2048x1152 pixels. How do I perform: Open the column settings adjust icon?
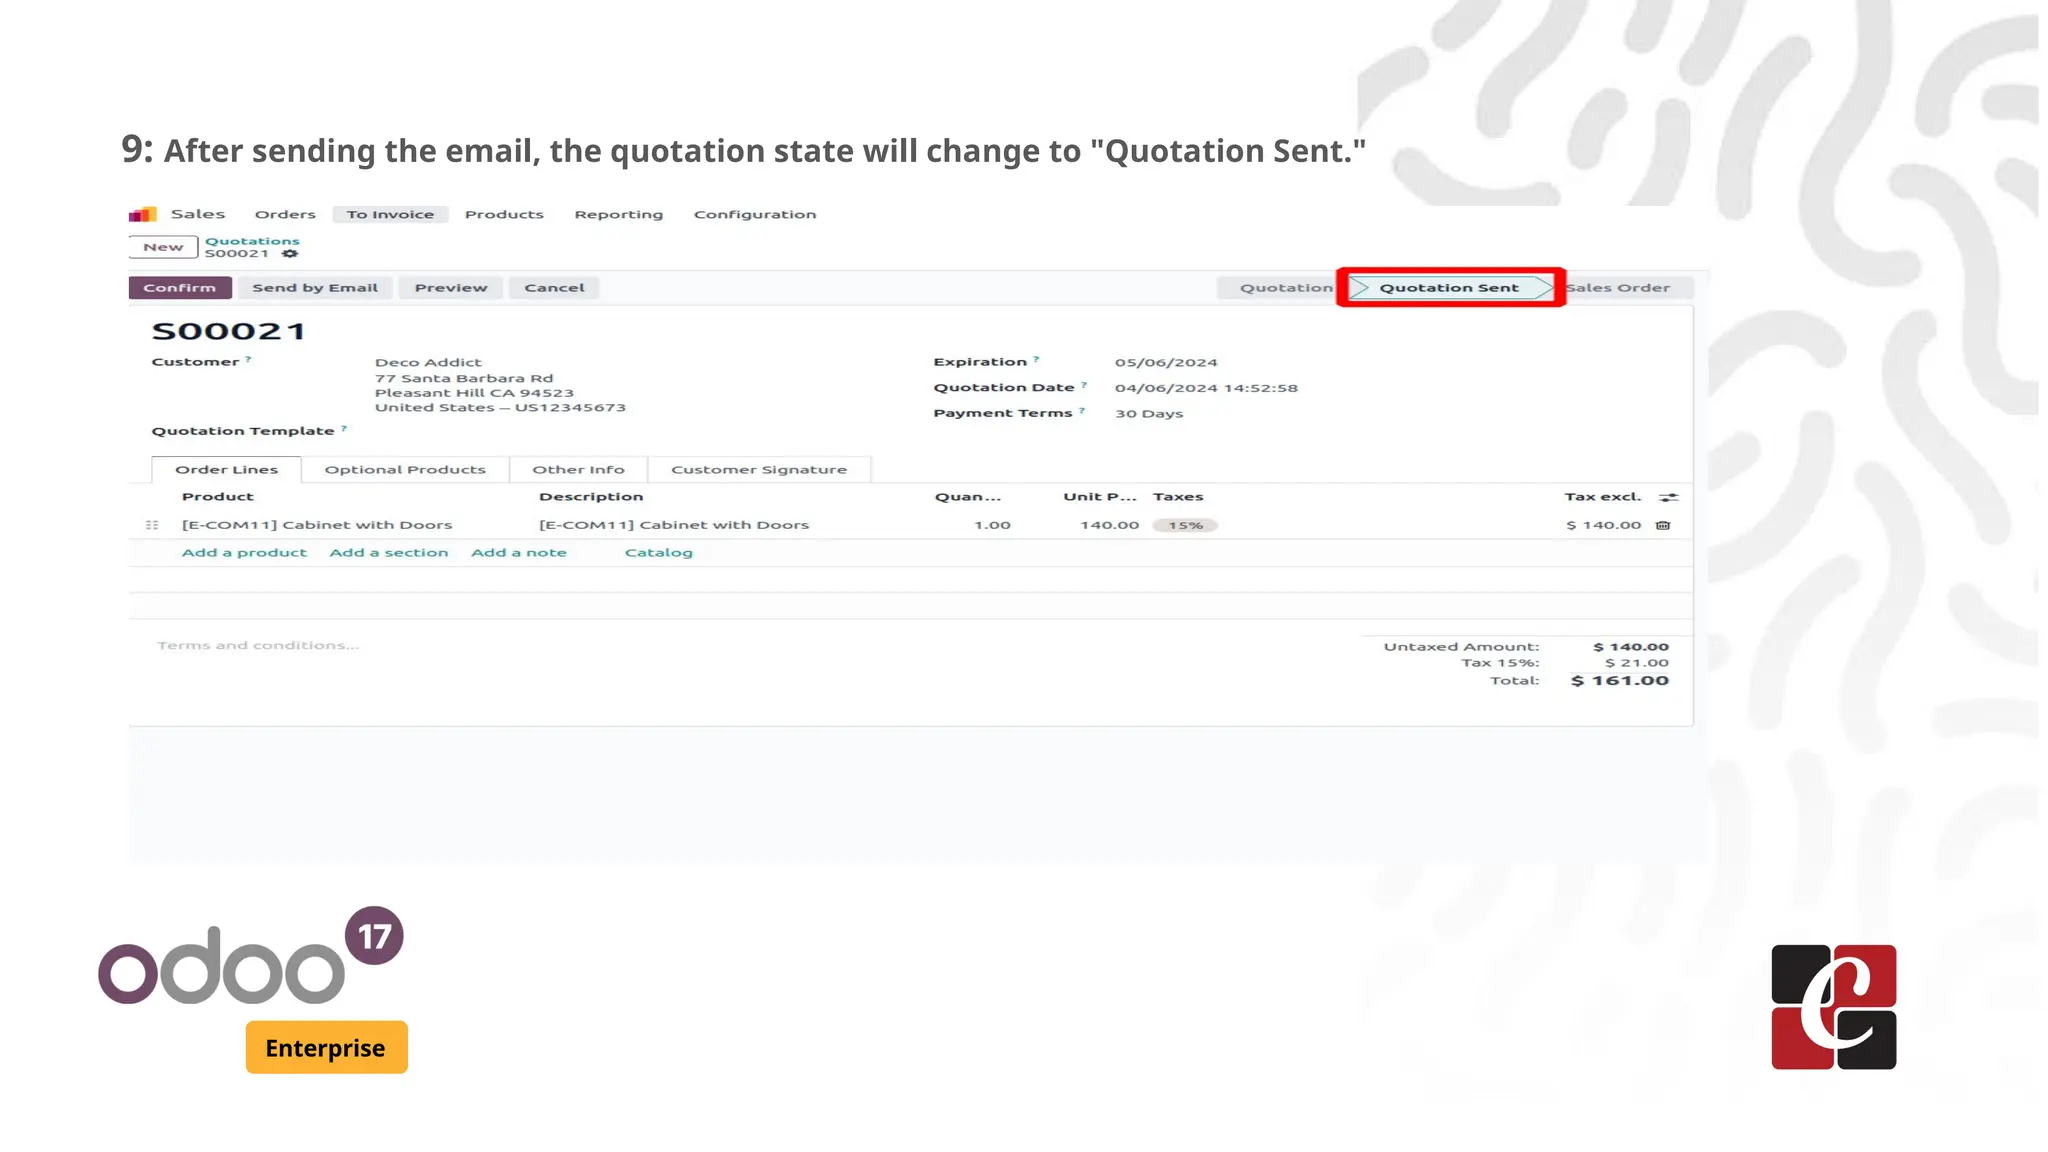pyautogui.click(x=1668, y=497)
